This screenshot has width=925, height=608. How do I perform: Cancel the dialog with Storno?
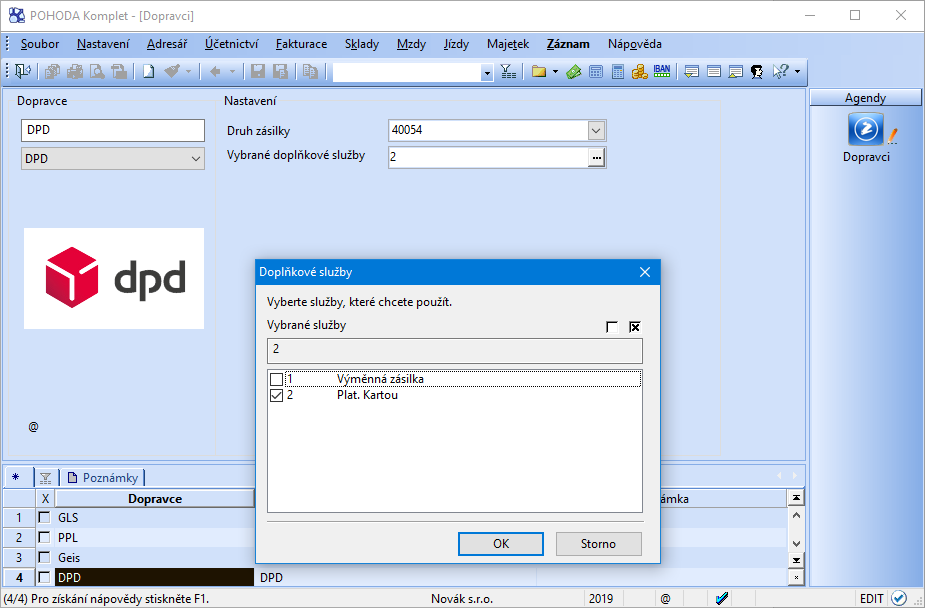pos(598,544)
